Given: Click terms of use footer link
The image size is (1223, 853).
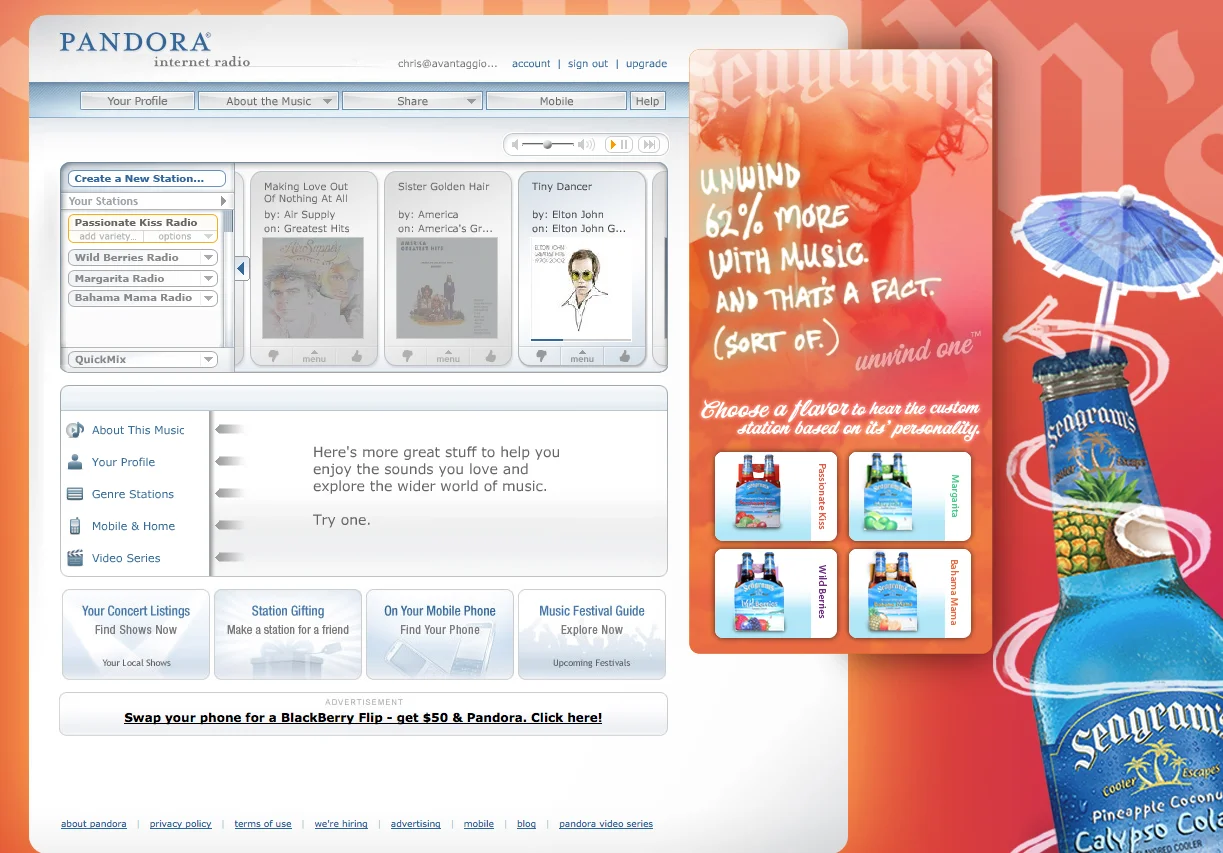Looking at the screenshot, I should point(263,824).
